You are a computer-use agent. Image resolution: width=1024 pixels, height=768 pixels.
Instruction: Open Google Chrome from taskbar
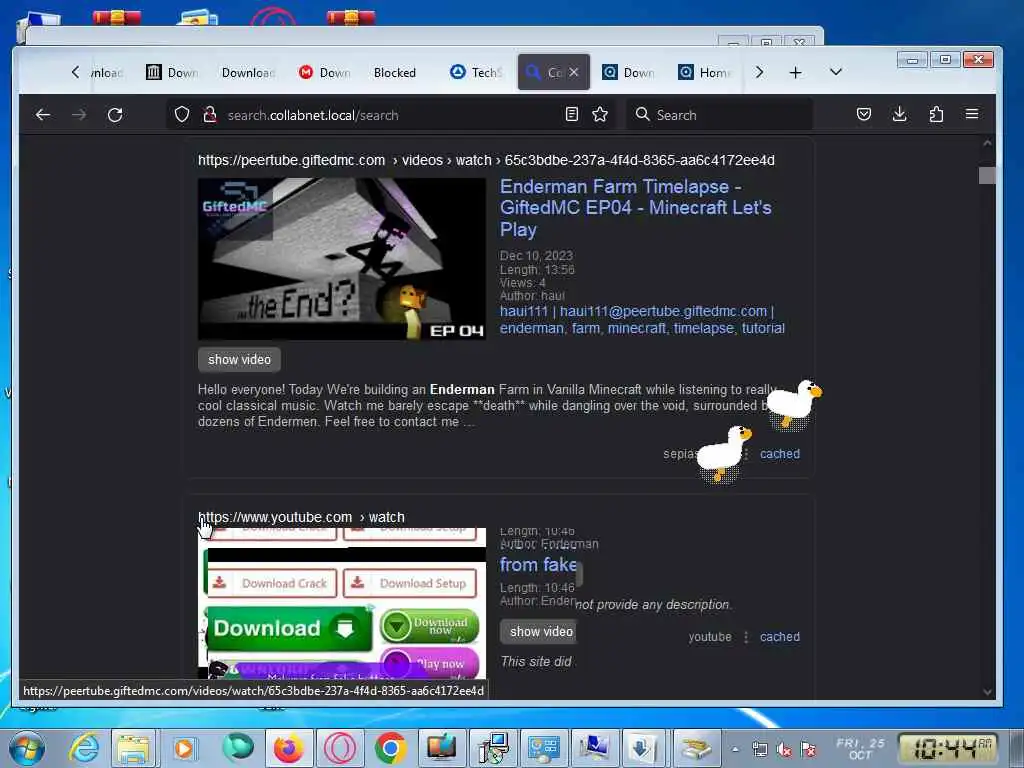390,748
